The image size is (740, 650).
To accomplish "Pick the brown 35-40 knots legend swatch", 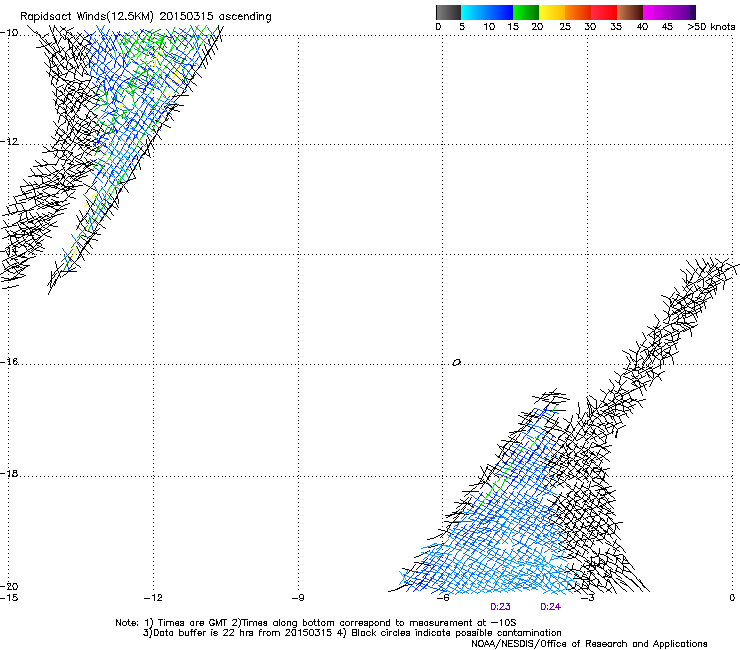I will pyautogui.click(x=630, y=12).
